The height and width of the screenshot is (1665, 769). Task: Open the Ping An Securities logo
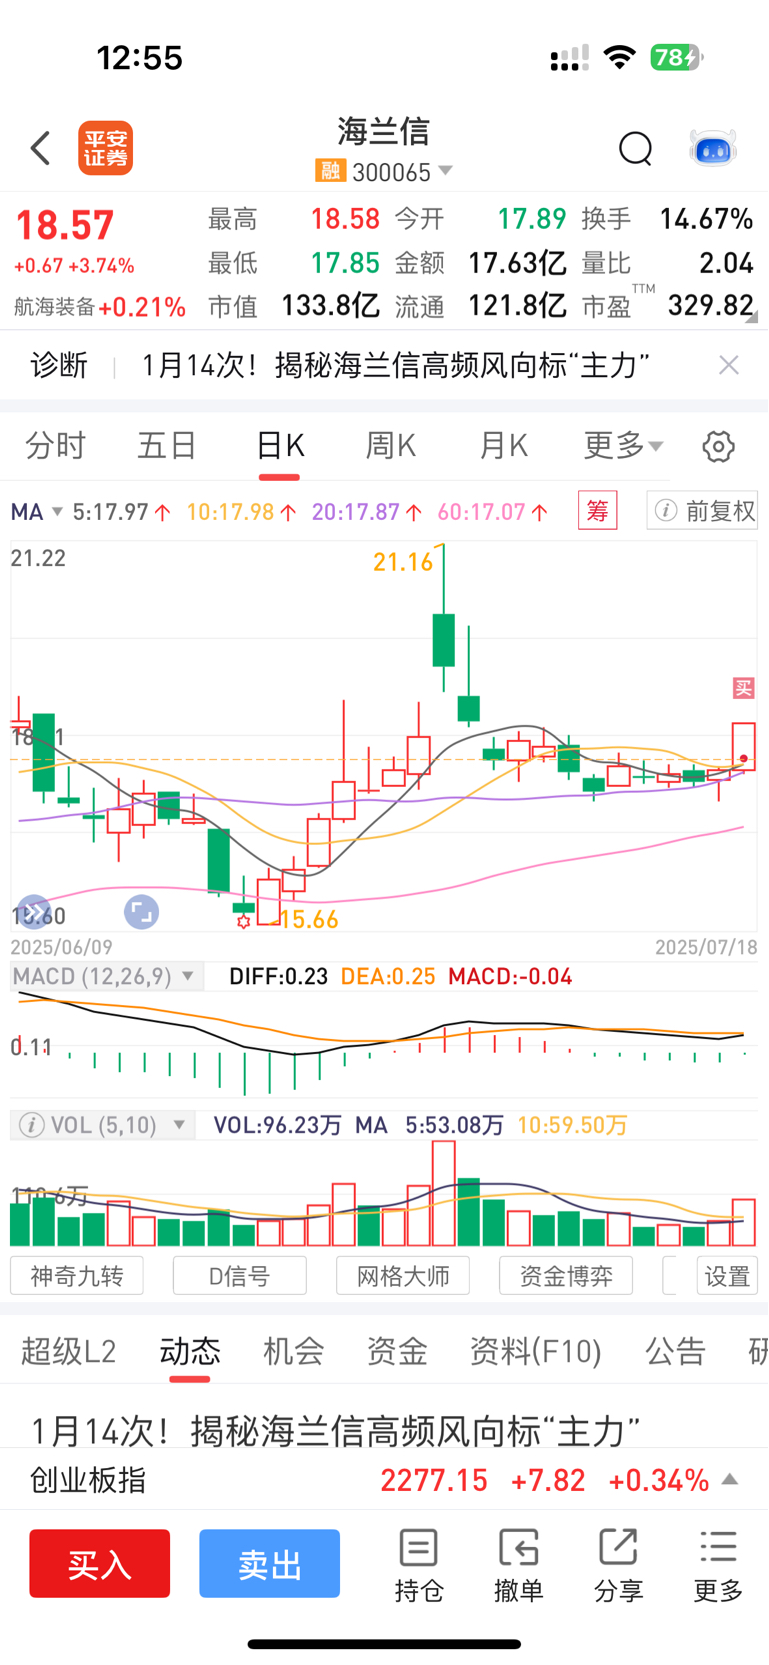(106, 149)
